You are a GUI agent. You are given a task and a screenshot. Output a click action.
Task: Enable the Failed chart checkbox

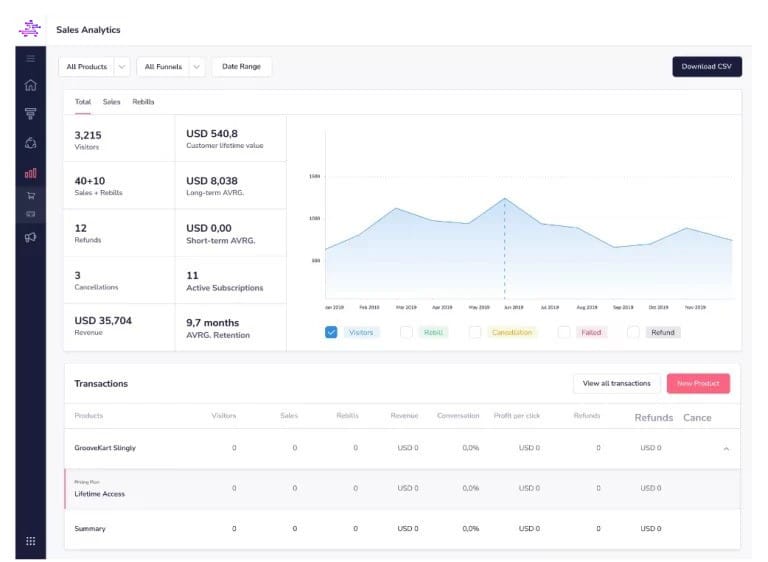point(564,332)
